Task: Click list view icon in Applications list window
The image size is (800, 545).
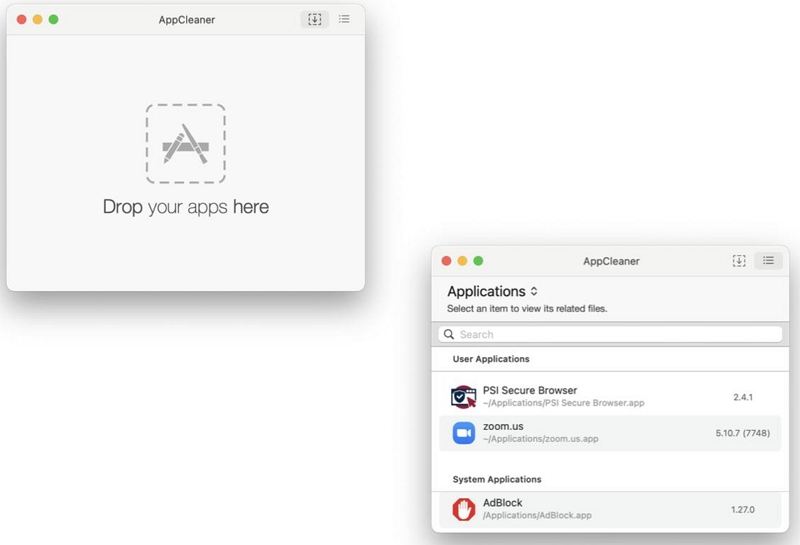Action: (768, 261)
